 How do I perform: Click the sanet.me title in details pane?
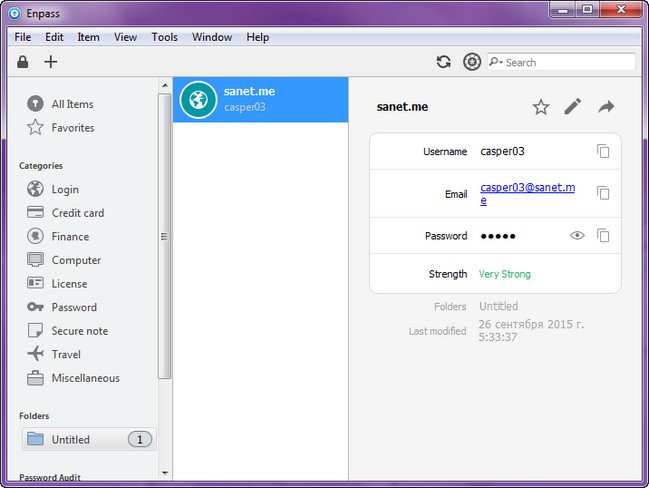[x=402, y=107]
